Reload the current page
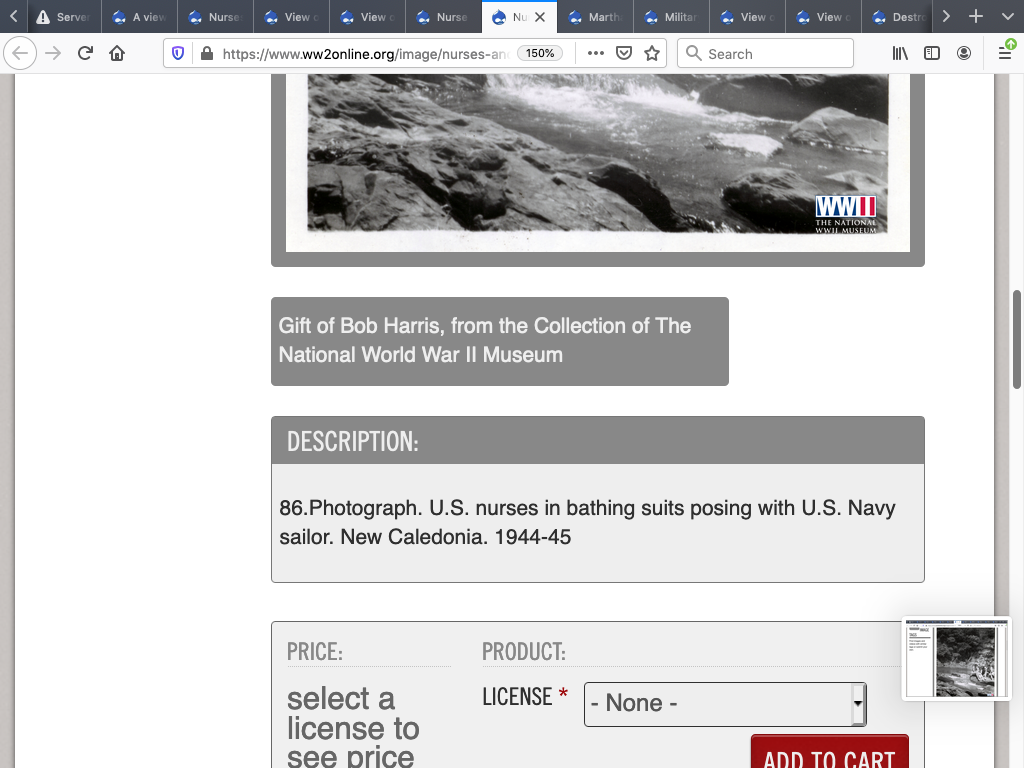This screenshot has height=768, width=1024. 85,54
